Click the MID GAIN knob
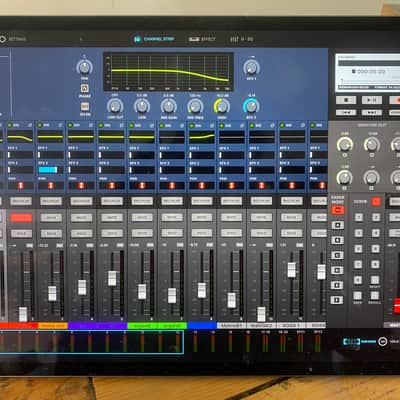 pos(168,107)
